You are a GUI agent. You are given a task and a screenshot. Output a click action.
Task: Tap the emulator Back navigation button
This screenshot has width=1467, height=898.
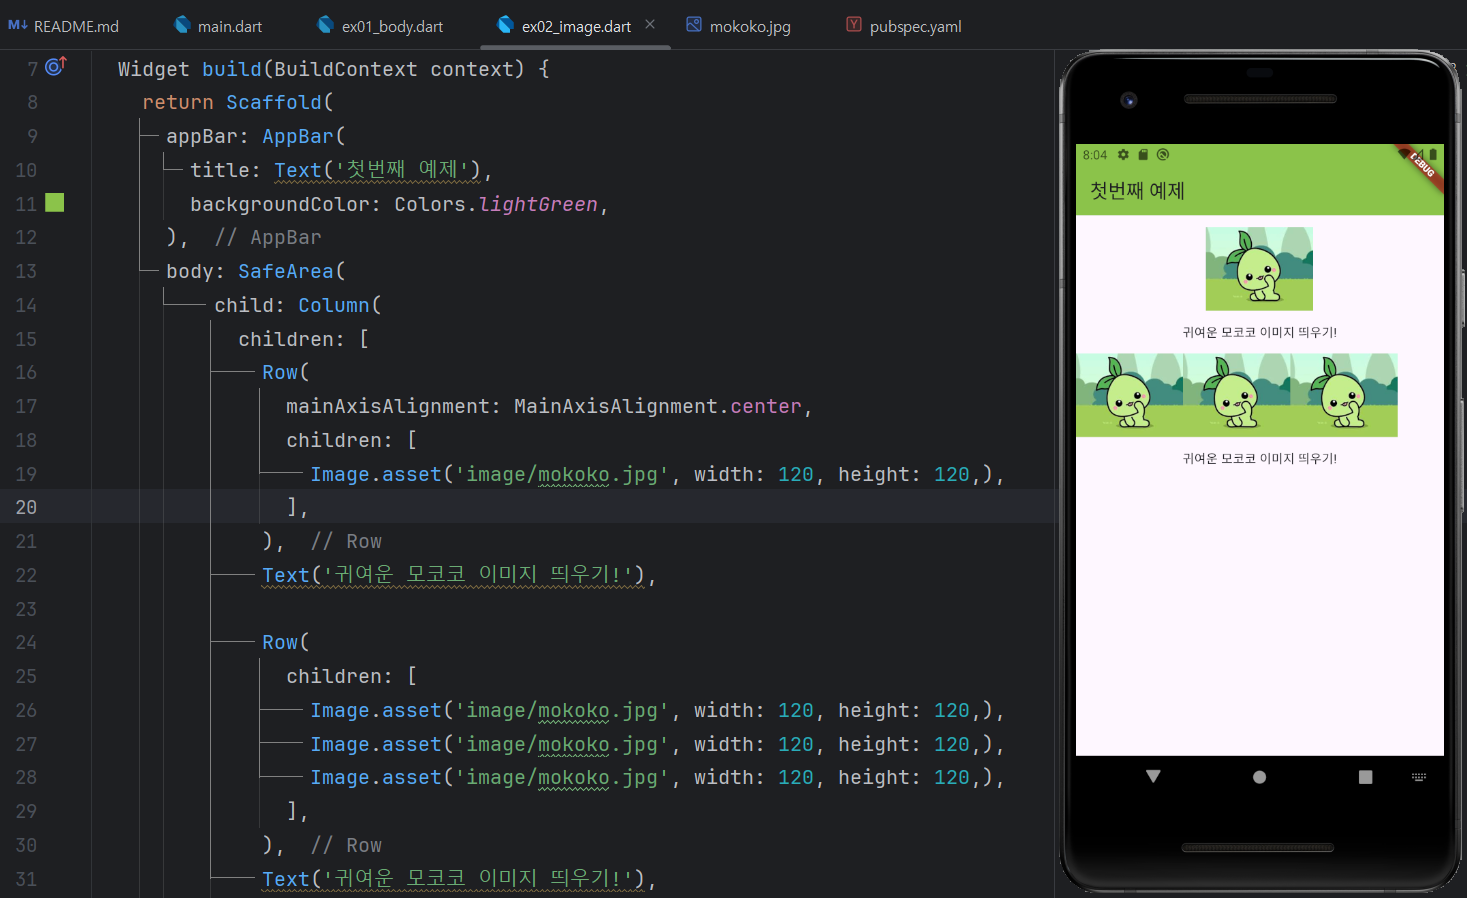click(1153, 777)
